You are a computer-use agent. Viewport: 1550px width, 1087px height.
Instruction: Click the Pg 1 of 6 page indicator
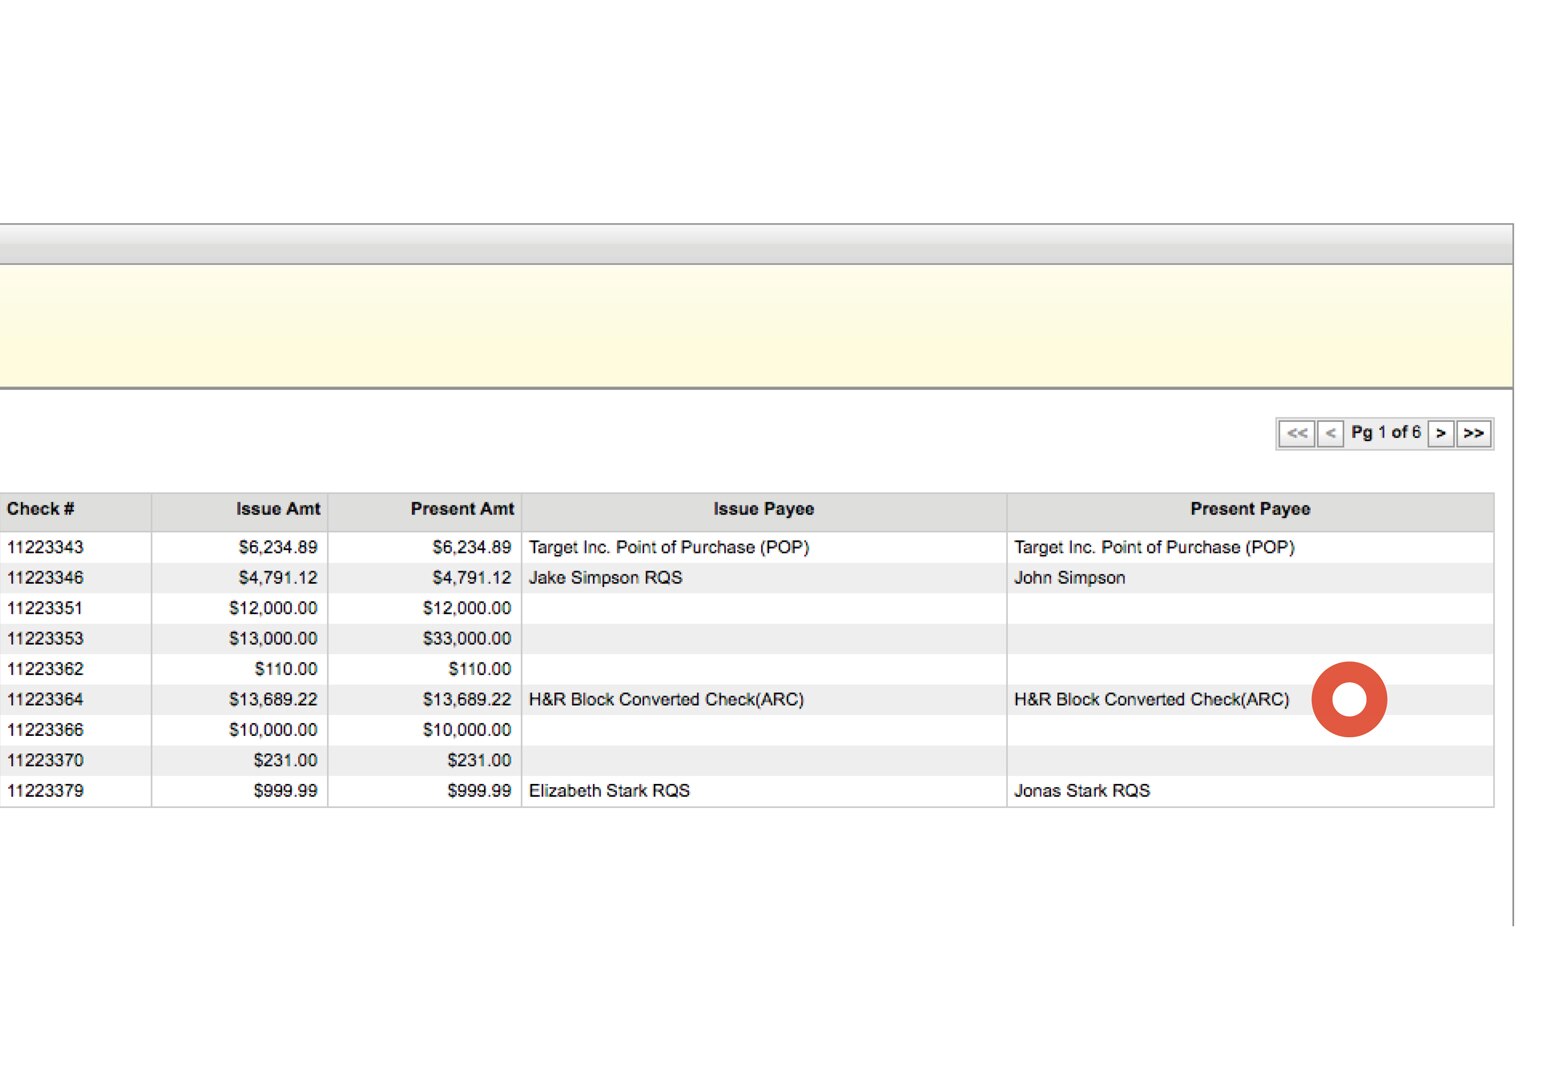click(x=1386, y=433)
